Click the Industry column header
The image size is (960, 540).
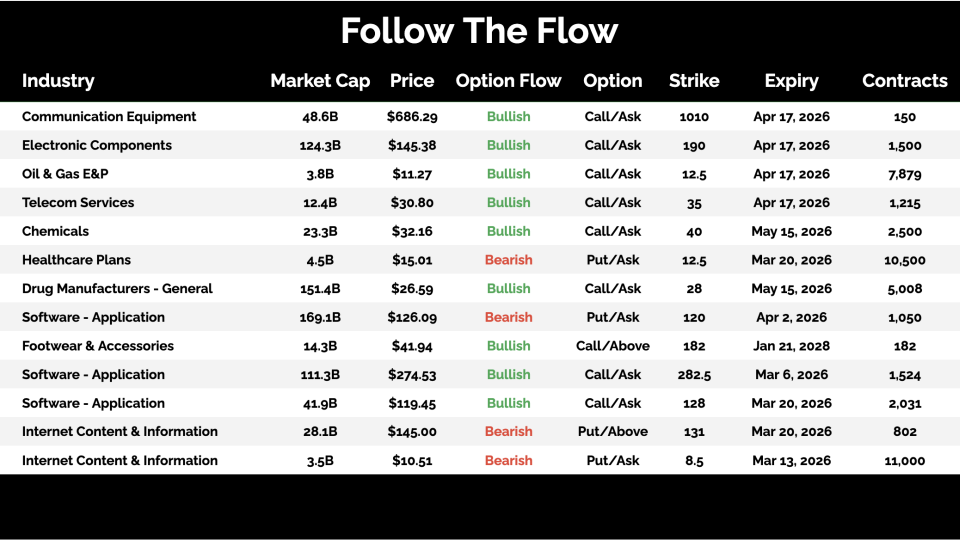(58, 81)
